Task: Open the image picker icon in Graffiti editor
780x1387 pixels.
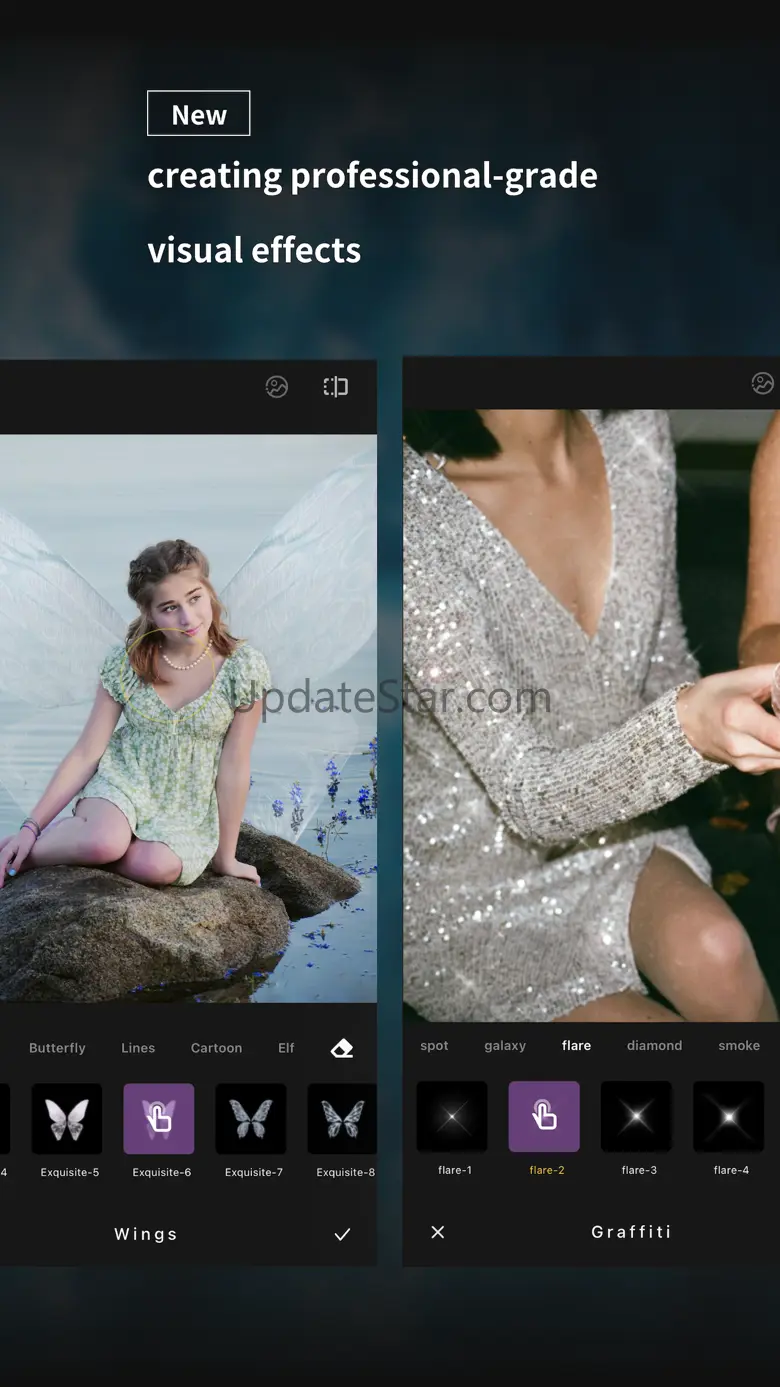Action: (763, 384)
